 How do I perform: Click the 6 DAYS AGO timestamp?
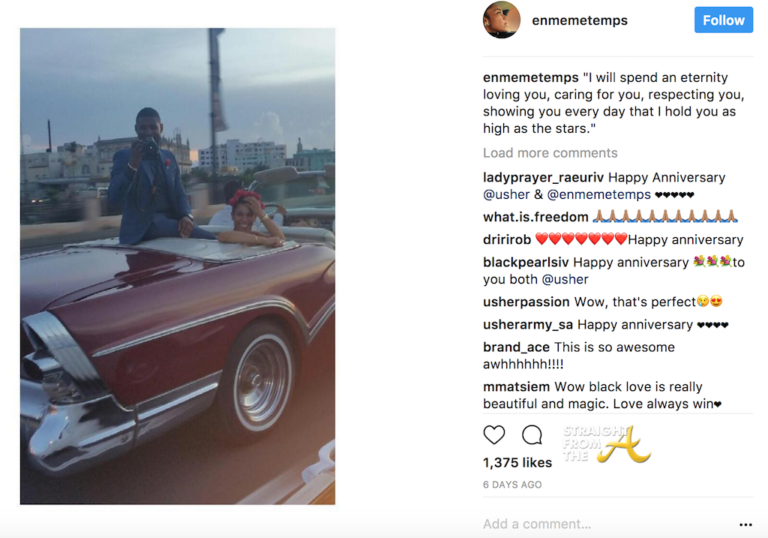click(512, 485)
